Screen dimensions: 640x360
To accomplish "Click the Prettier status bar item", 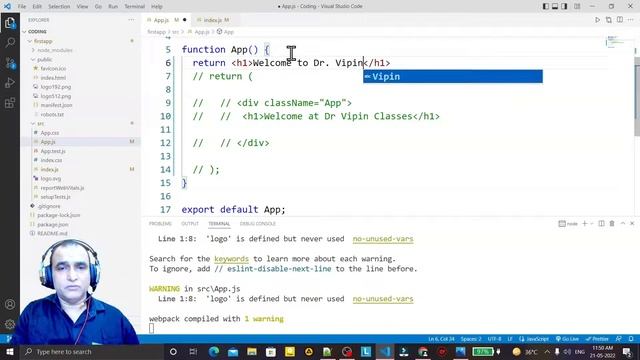I will click(x=597, y=339).
